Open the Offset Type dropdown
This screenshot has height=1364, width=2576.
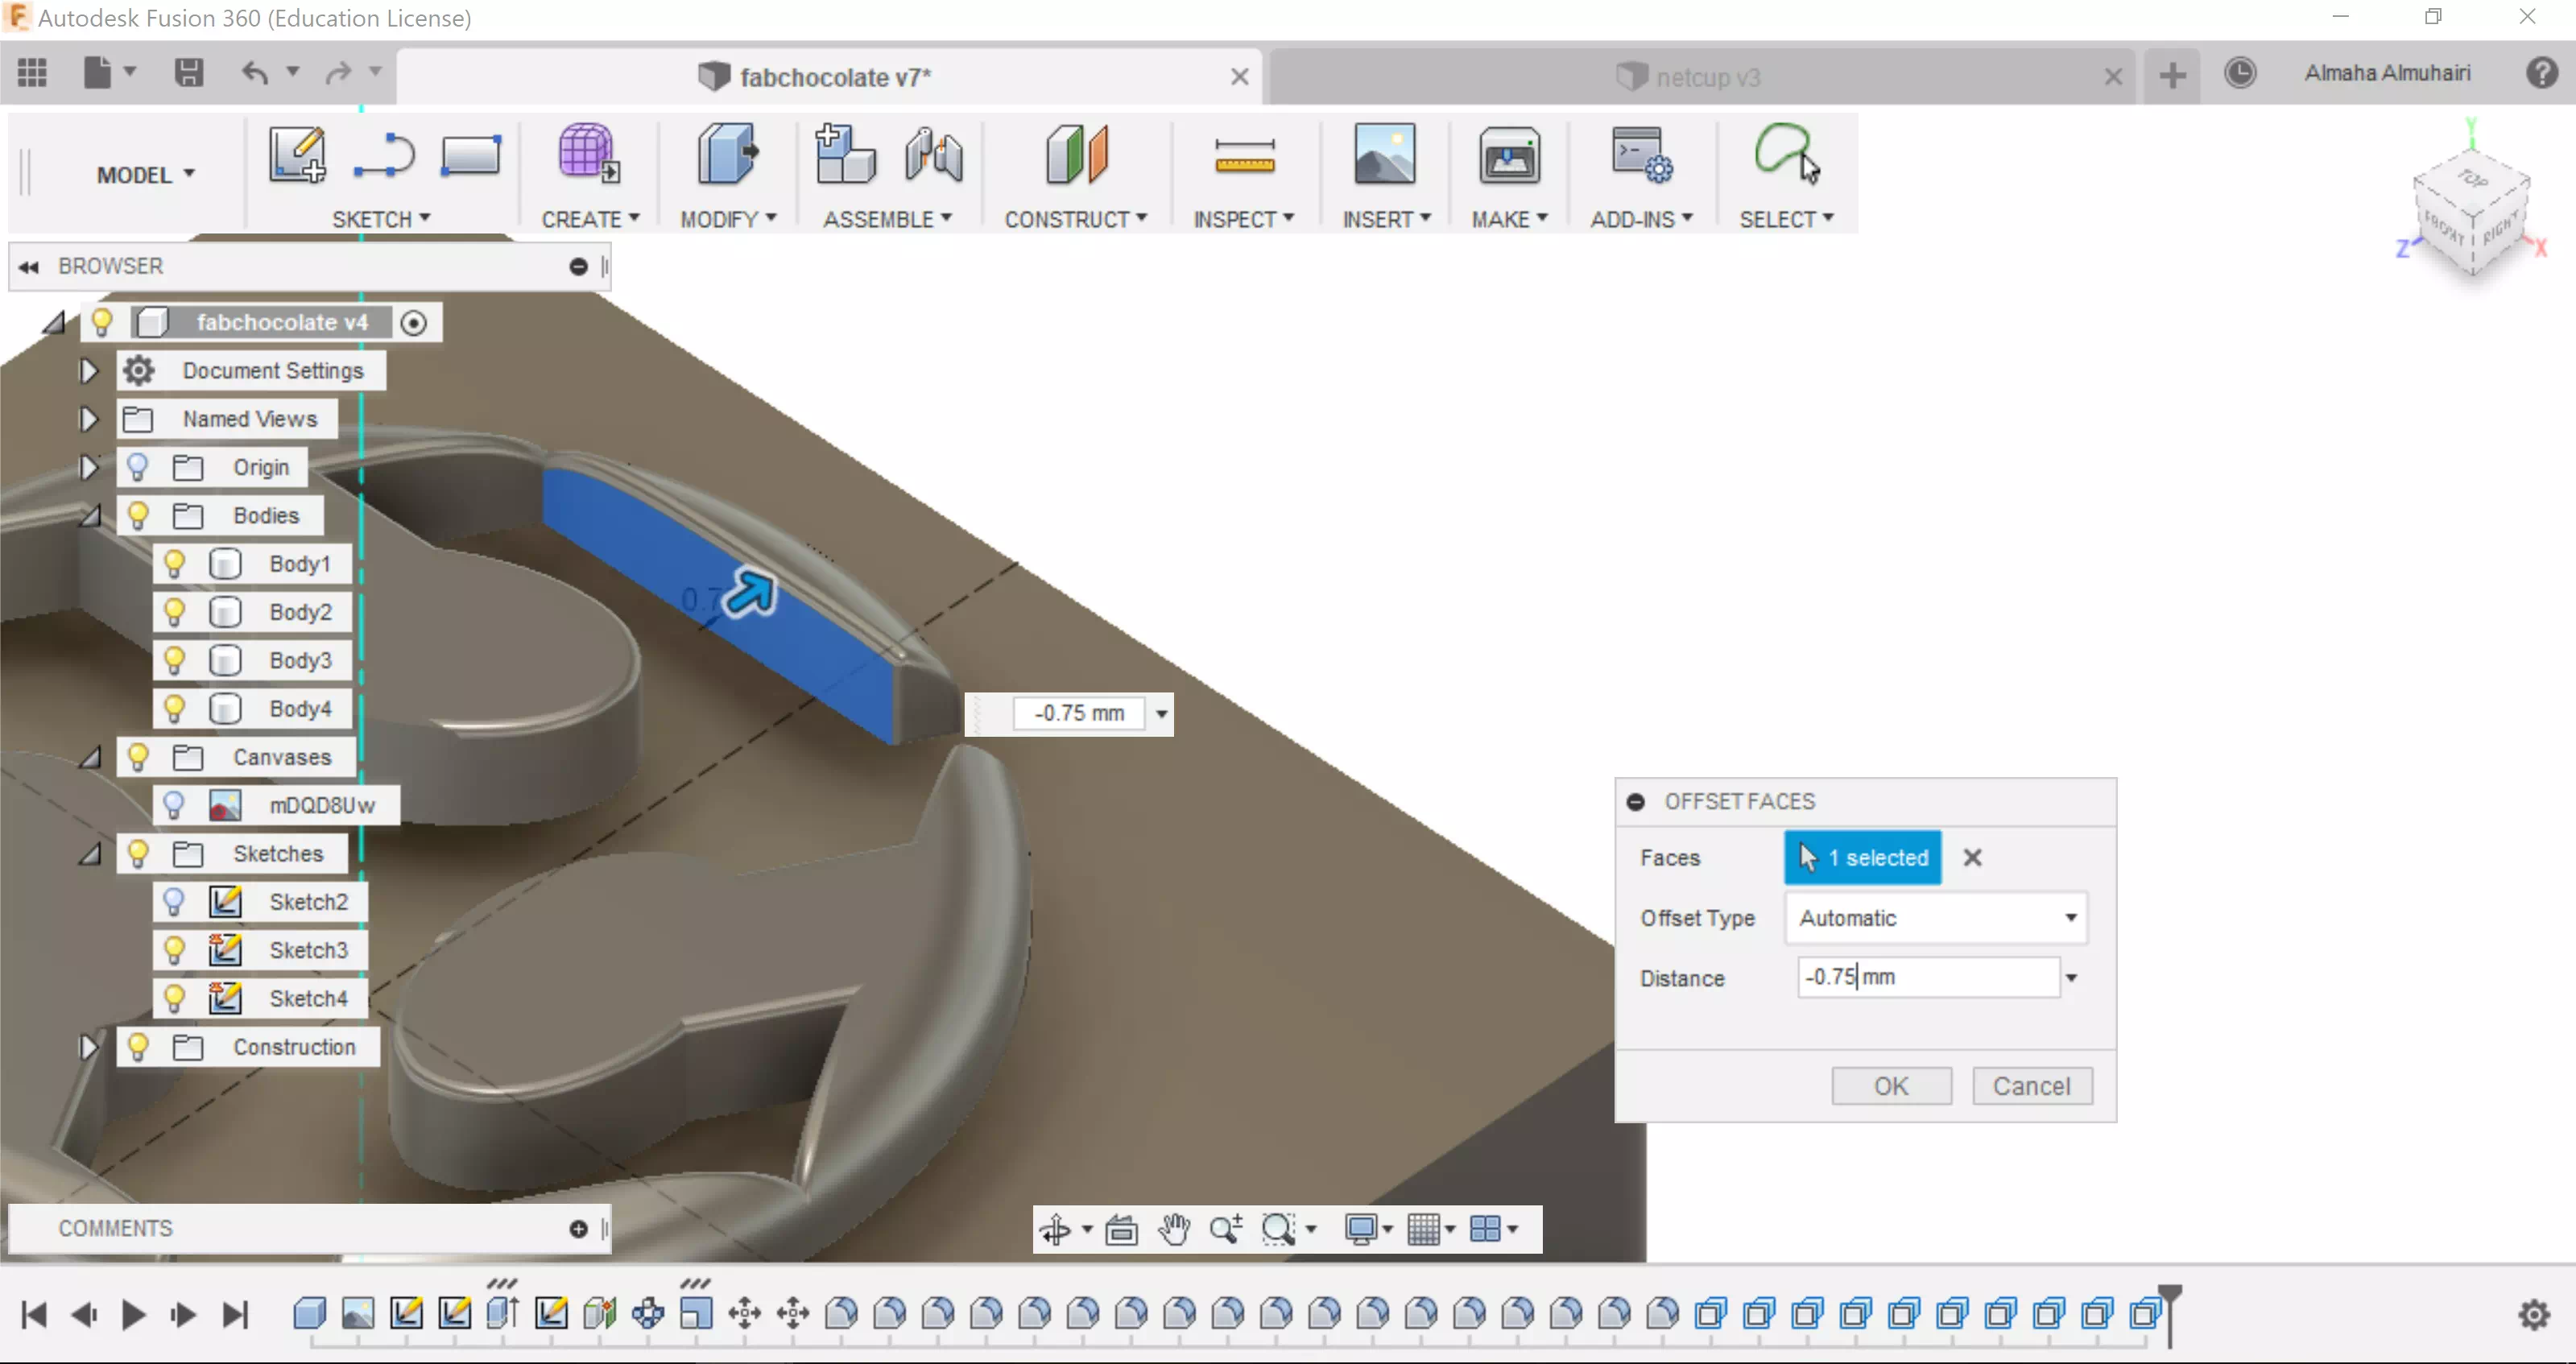tap(1936, 918)
